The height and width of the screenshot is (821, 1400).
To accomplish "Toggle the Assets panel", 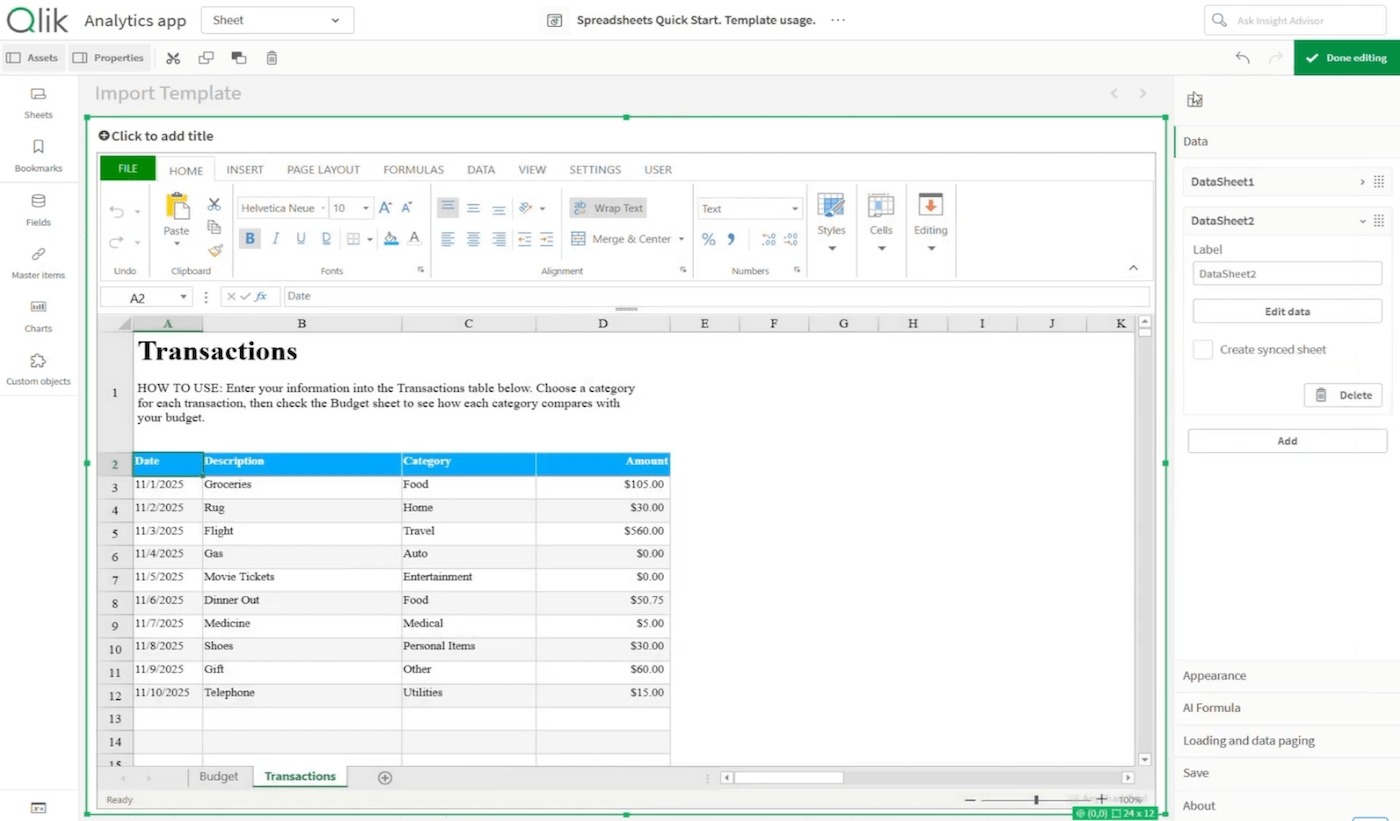I will [33, 58].
